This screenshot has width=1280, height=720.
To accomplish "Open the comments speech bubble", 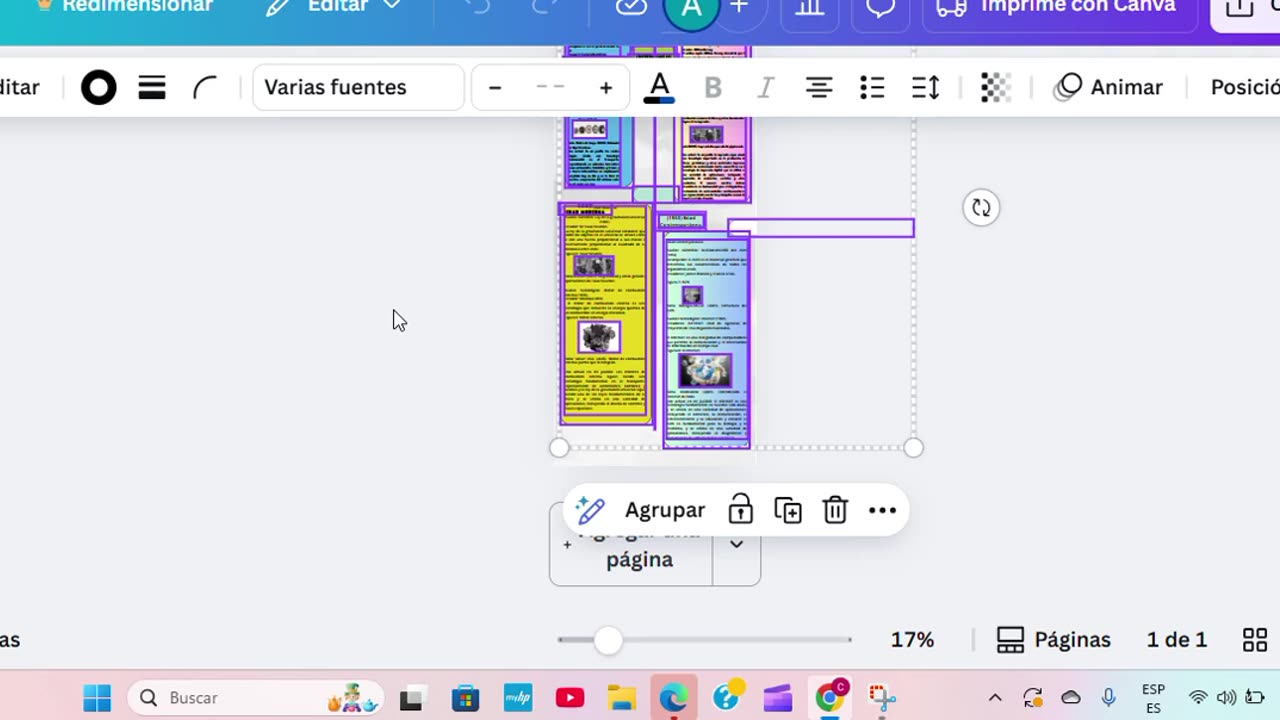I will (880, 6).
